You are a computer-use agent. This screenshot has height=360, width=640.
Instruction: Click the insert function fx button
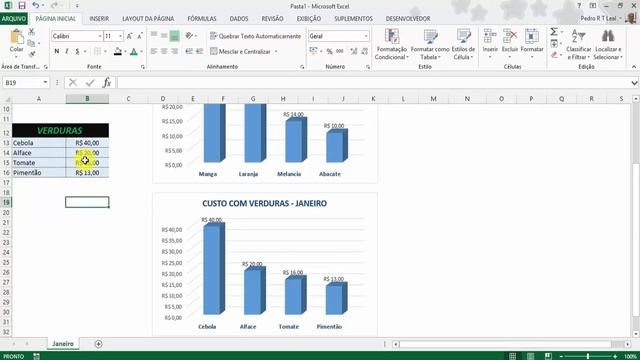click(107, 82)
